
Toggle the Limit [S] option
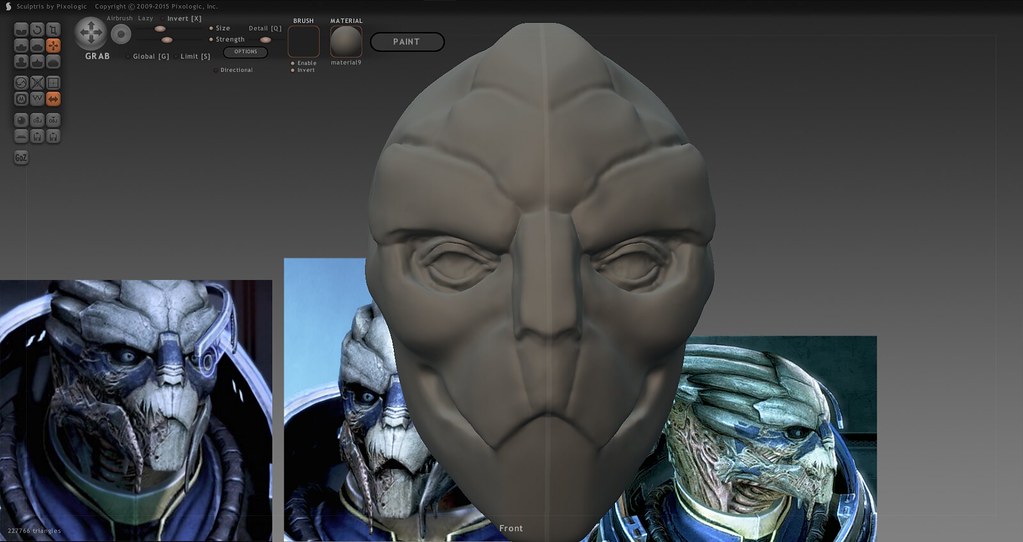(x=192, y=56)
